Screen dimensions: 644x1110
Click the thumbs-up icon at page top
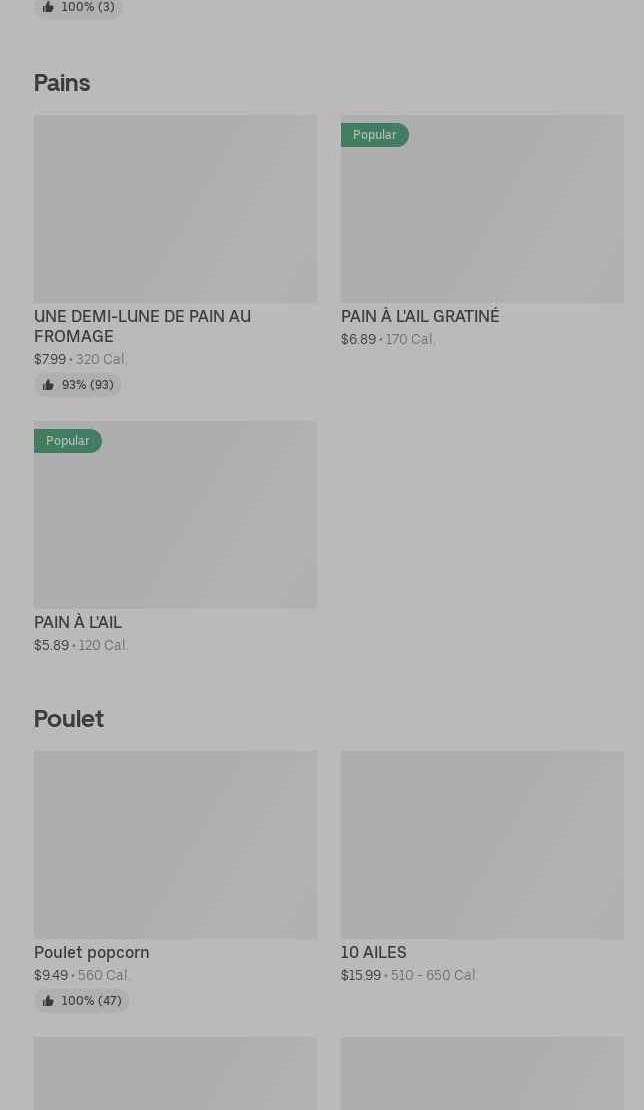click(48, 7)
